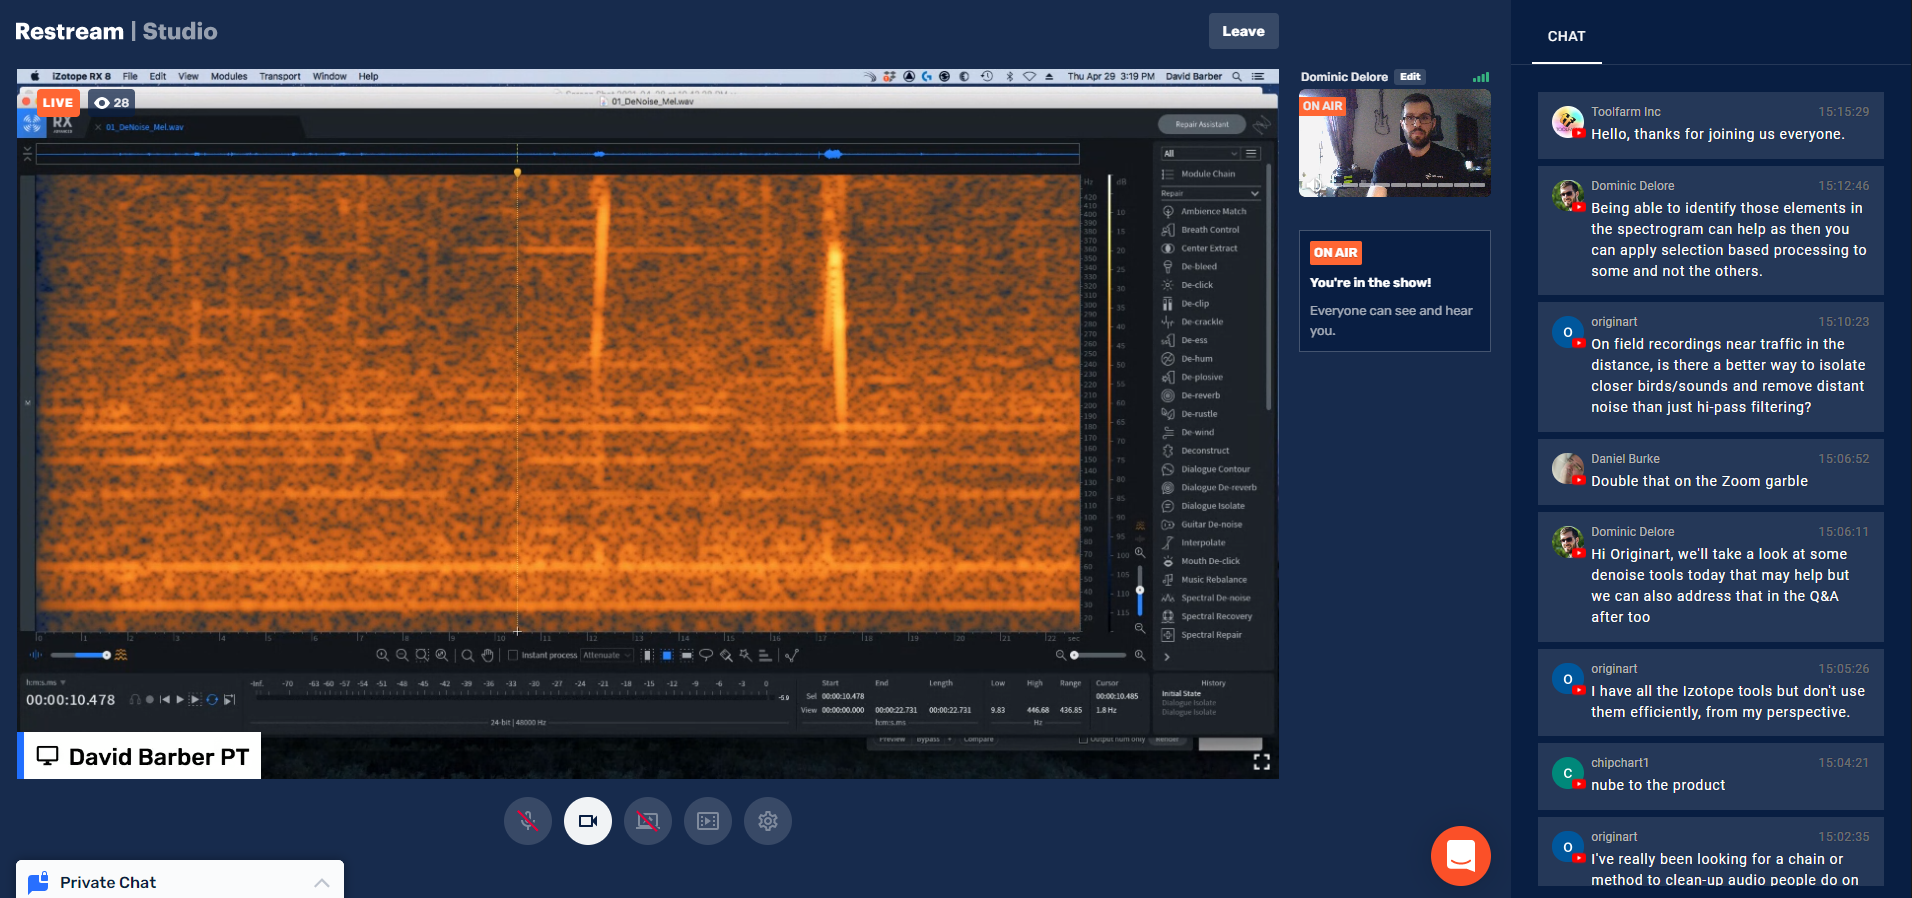Open the De-ess module
The image size is (1912, 898).
[x=1184, y=340]
